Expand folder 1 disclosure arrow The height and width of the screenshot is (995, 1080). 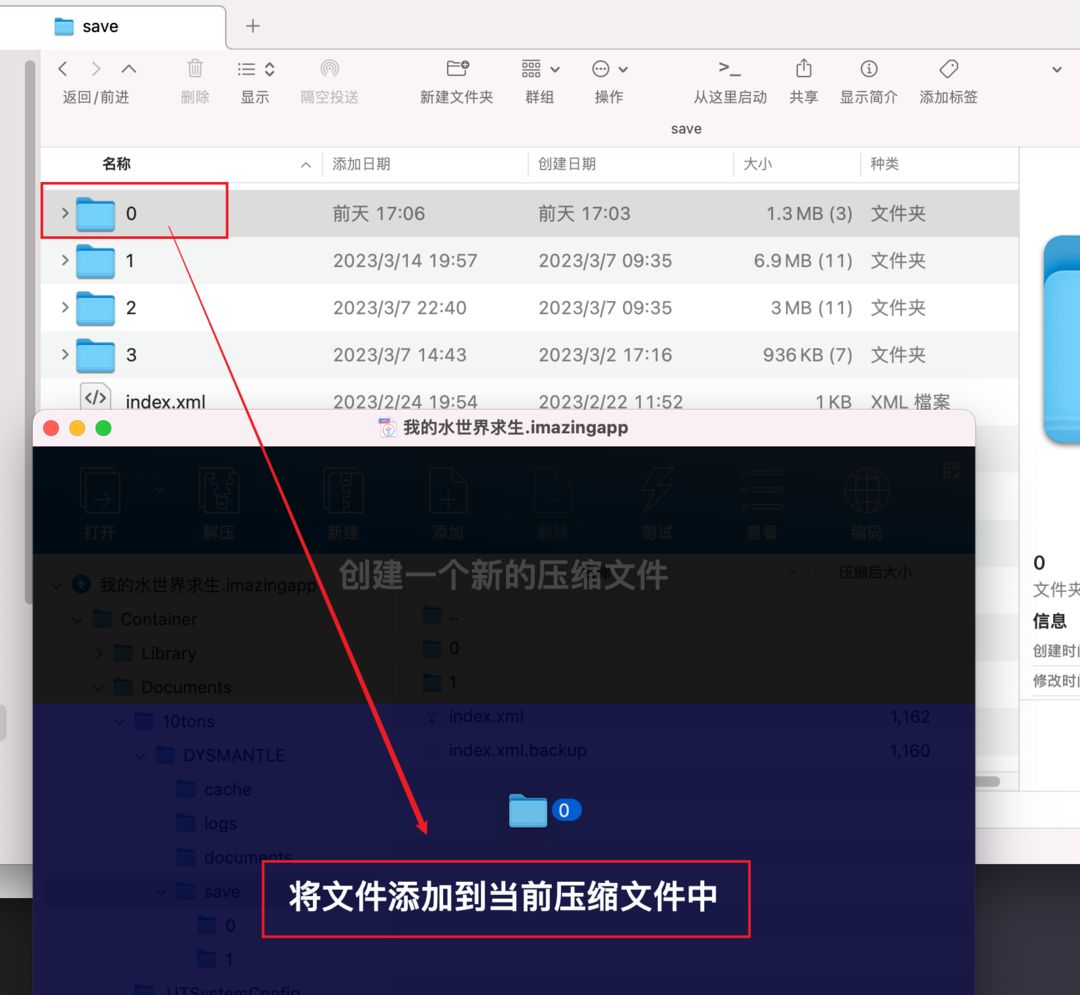tap(65, 260)
